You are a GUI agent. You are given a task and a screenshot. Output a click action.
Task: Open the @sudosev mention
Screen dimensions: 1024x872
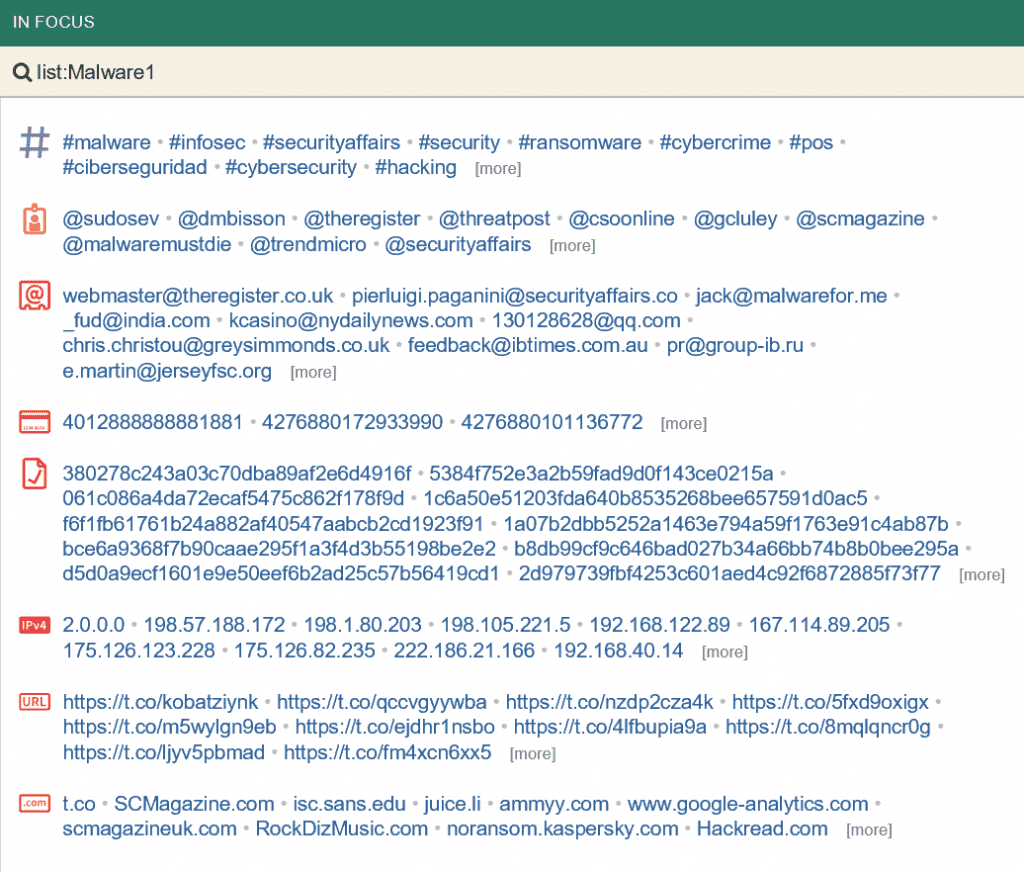111,218
